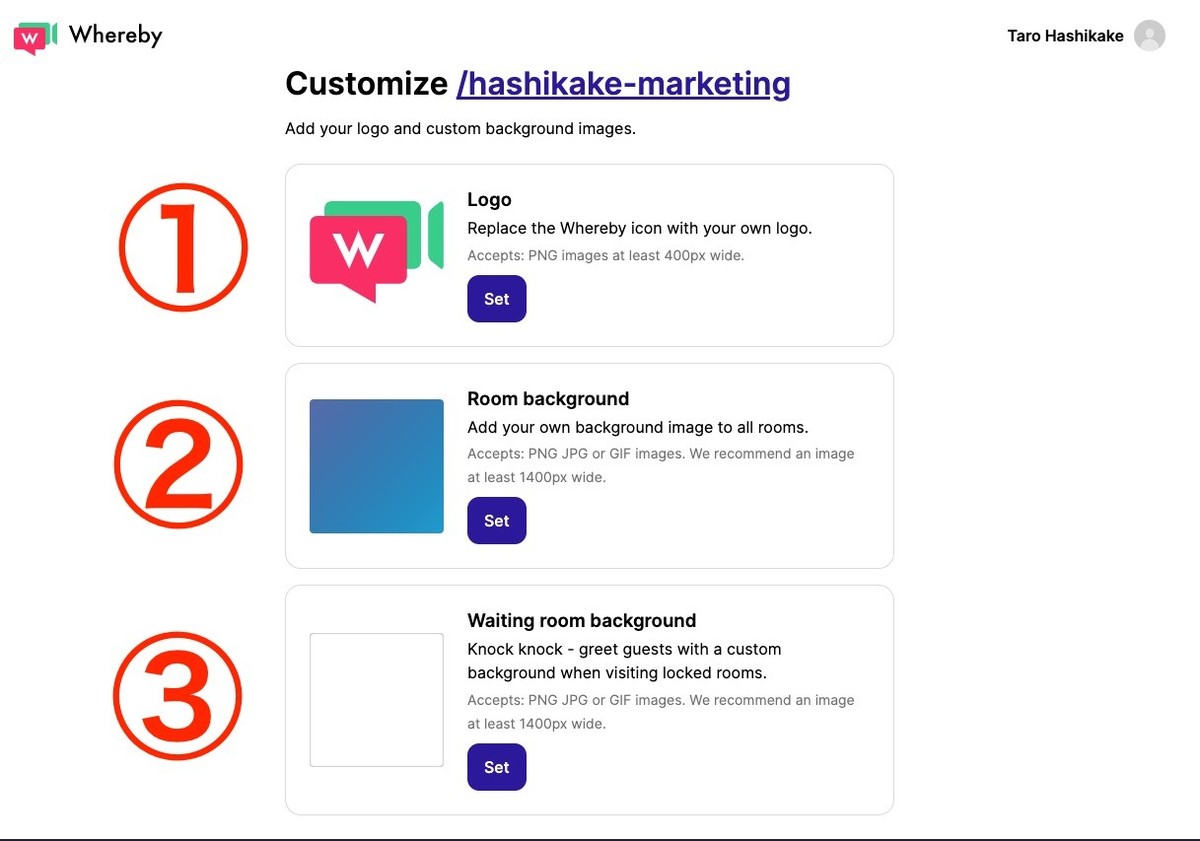The width and height of the screenshot is (1200, 841).
Task: Click 'Add your logo and custom background images.'
Action: (460, 129)
